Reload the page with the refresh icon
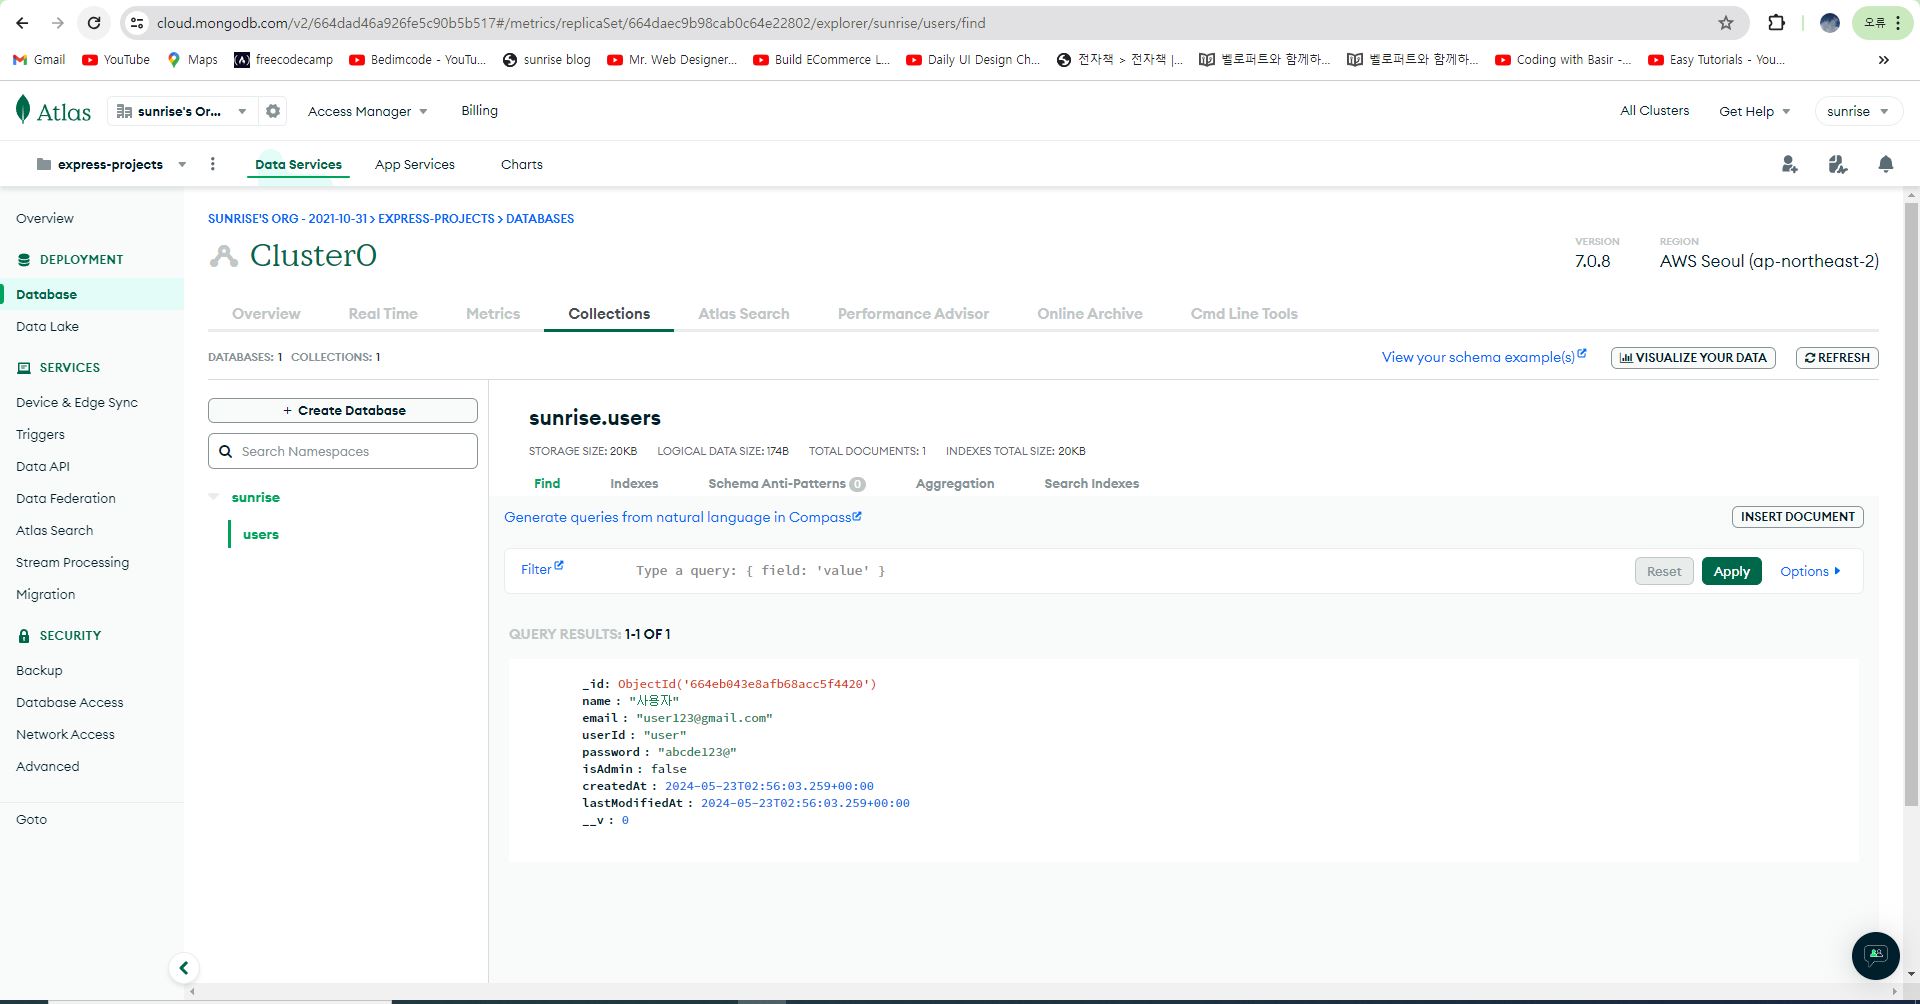1920x1004 pixels. [x=93, y=23]
